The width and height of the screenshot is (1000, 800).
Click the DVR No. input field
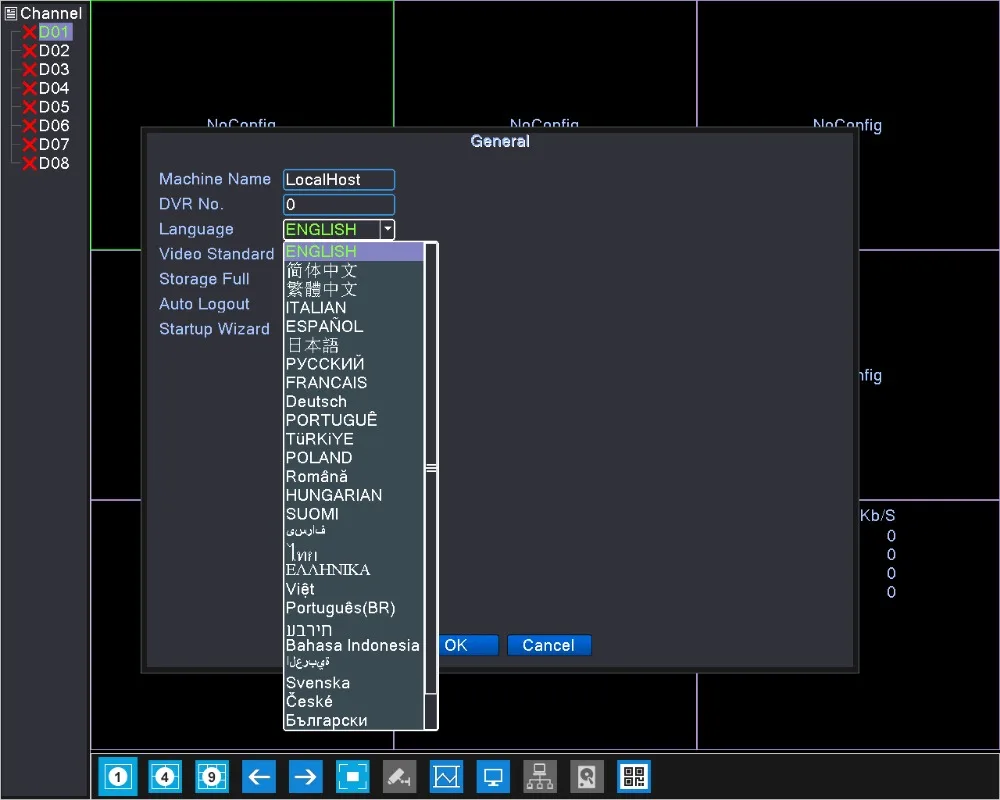tap(339, 204)
